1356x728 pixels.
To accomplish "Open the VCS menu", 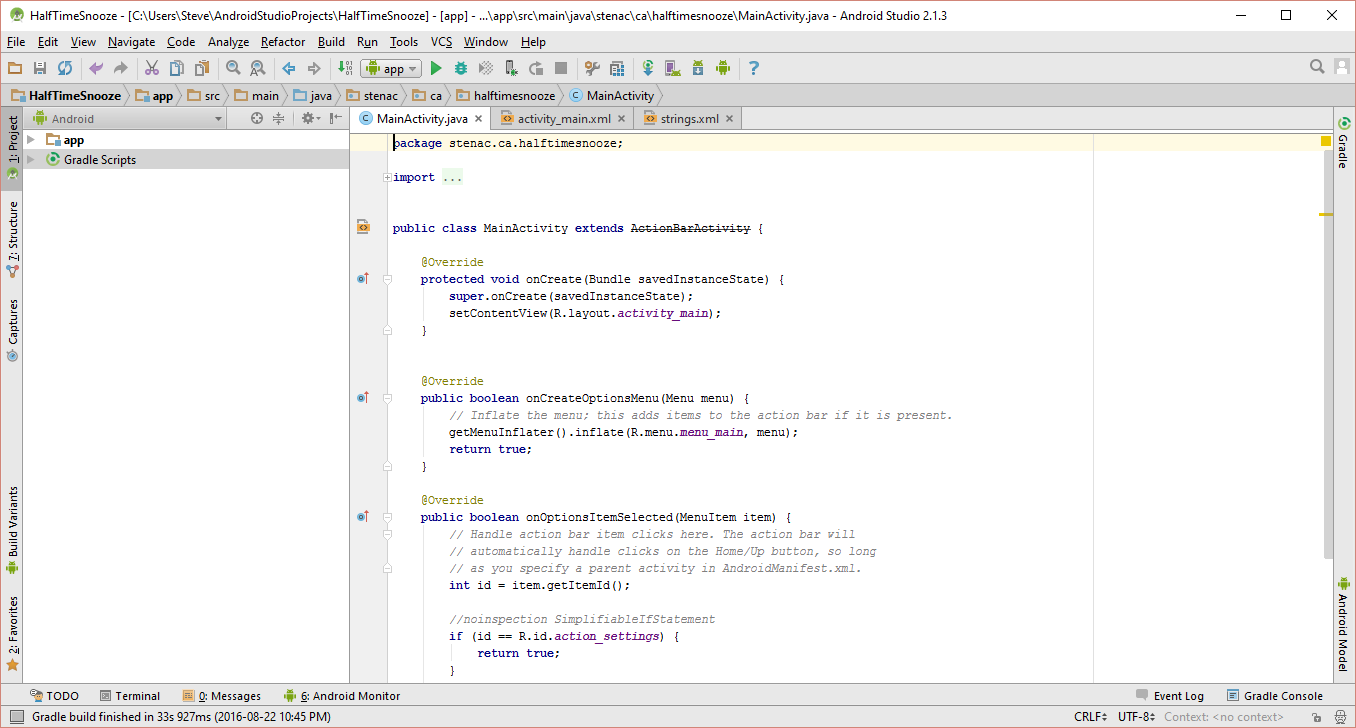I will coord(442,42).
